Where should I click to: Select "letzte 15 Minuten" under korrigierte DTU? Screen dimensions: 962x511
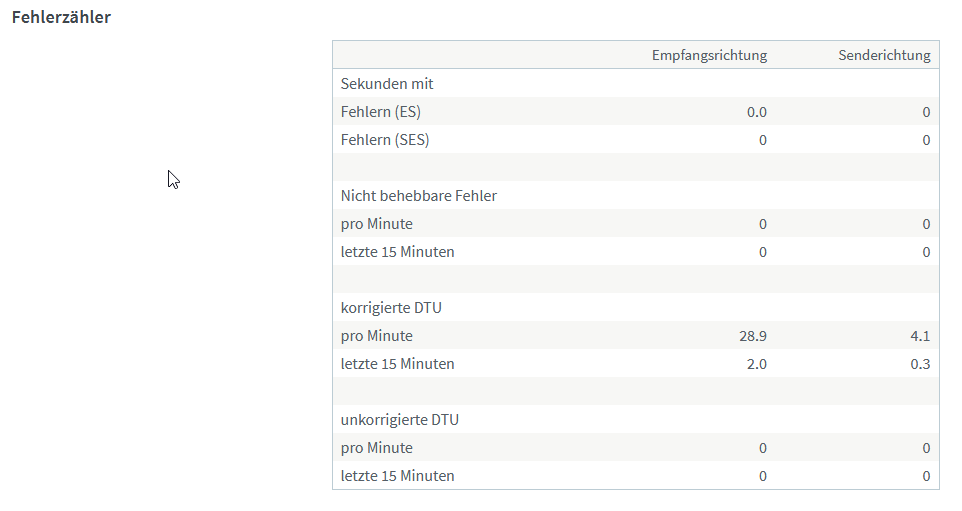pos(398,364)
